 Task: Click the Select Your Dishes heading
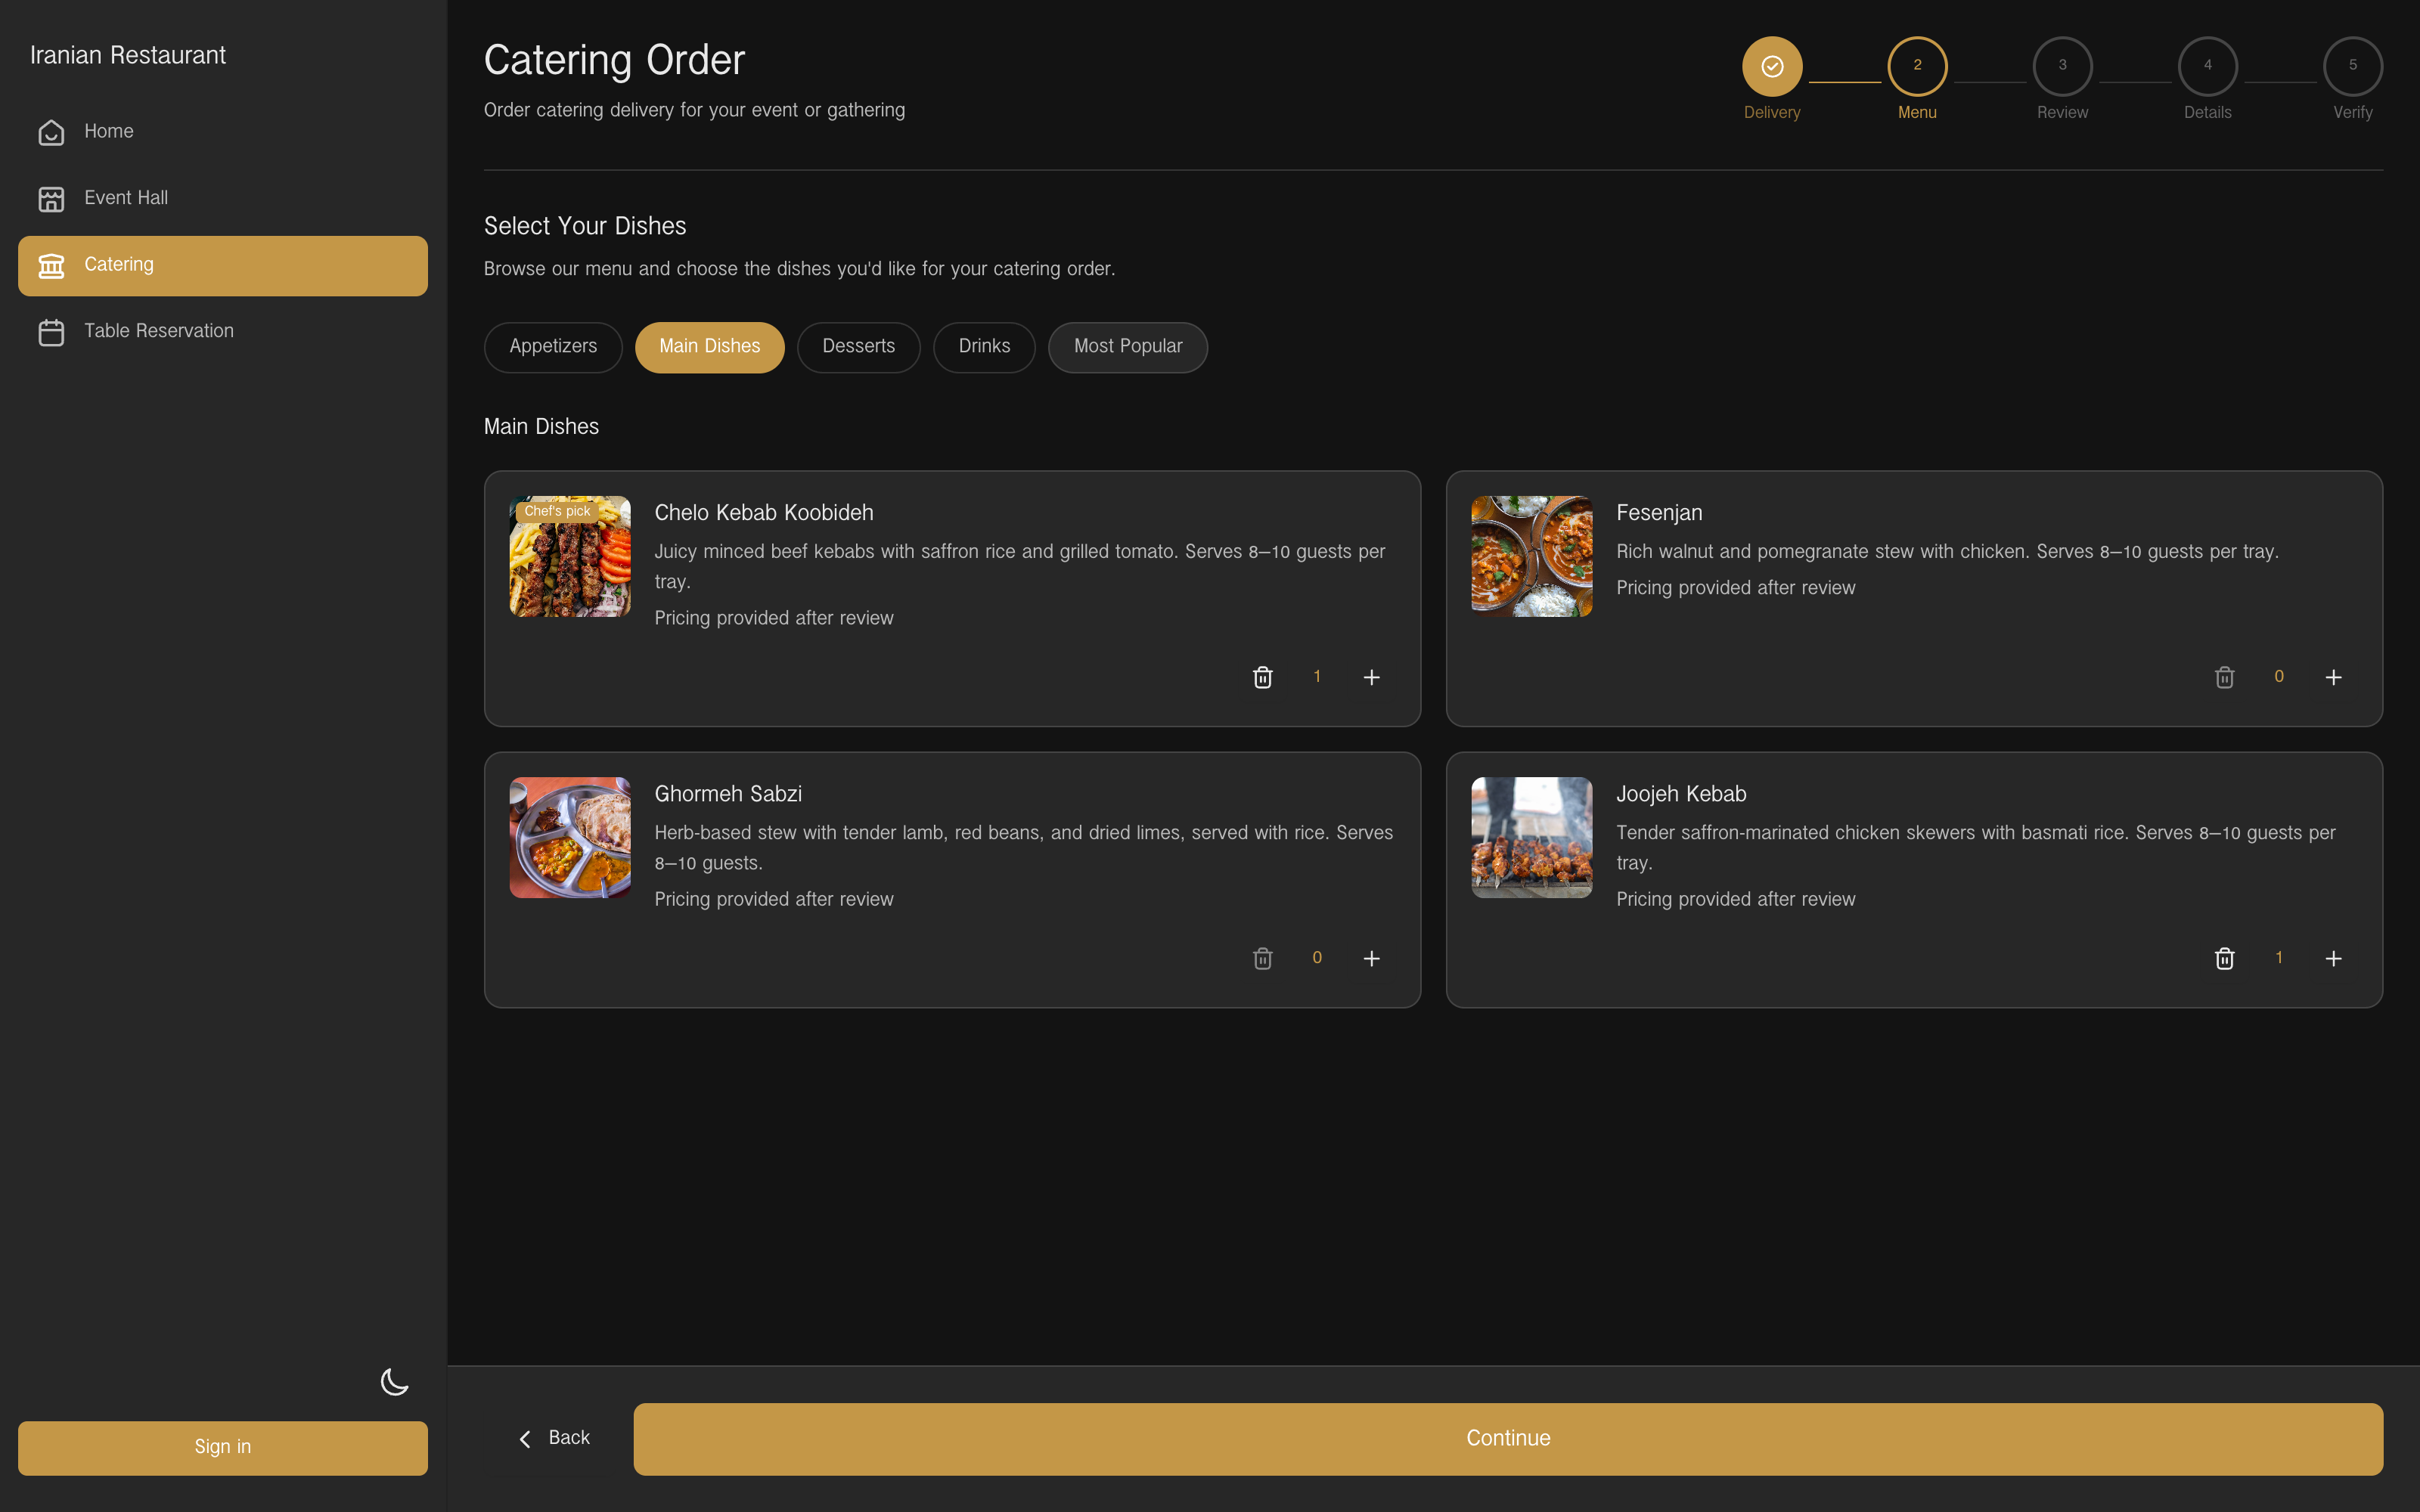(x=585, y=226)
